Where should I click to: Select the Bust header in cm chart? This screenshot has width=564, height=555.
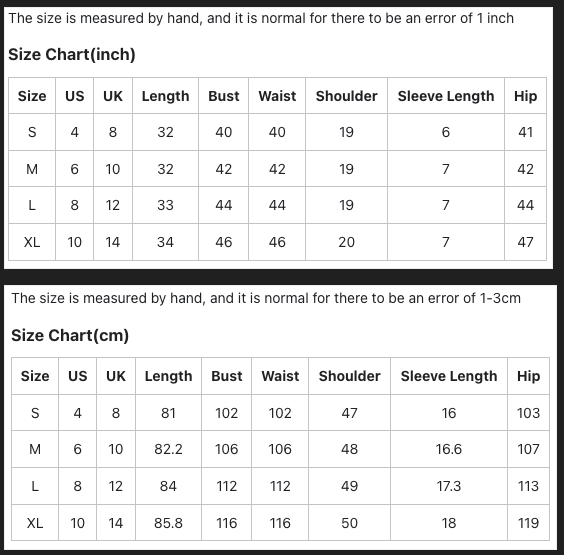coord(227,376)
